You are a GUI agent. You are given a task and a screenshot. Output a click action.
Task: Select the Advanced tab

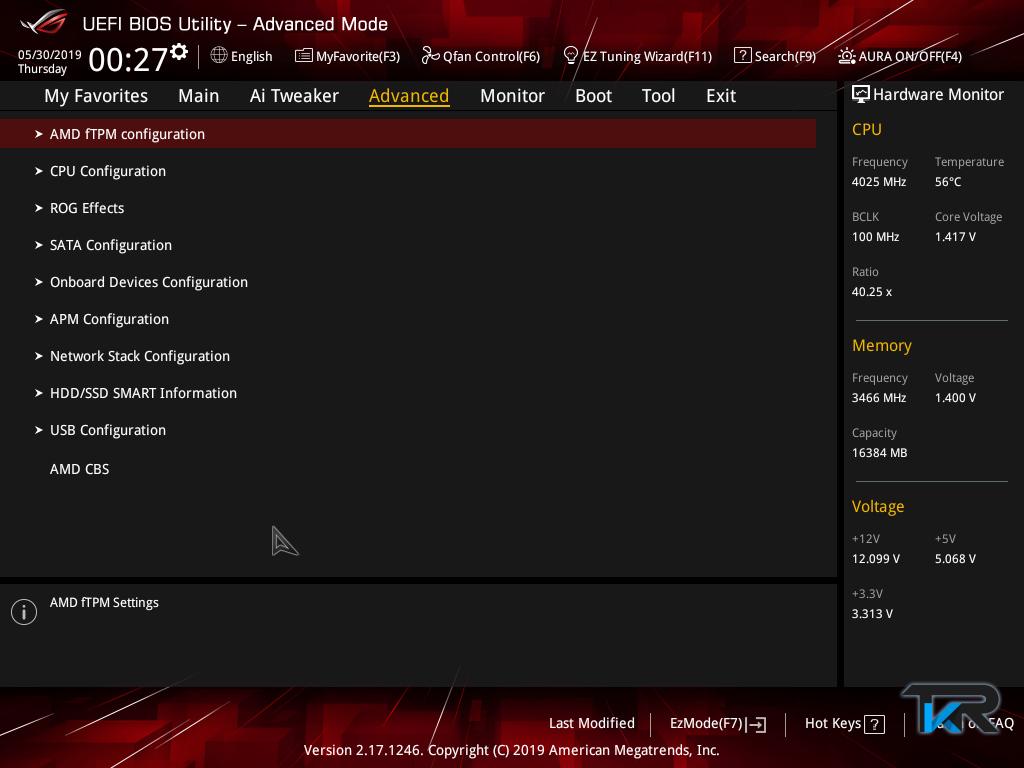click(x=409, y=96)
